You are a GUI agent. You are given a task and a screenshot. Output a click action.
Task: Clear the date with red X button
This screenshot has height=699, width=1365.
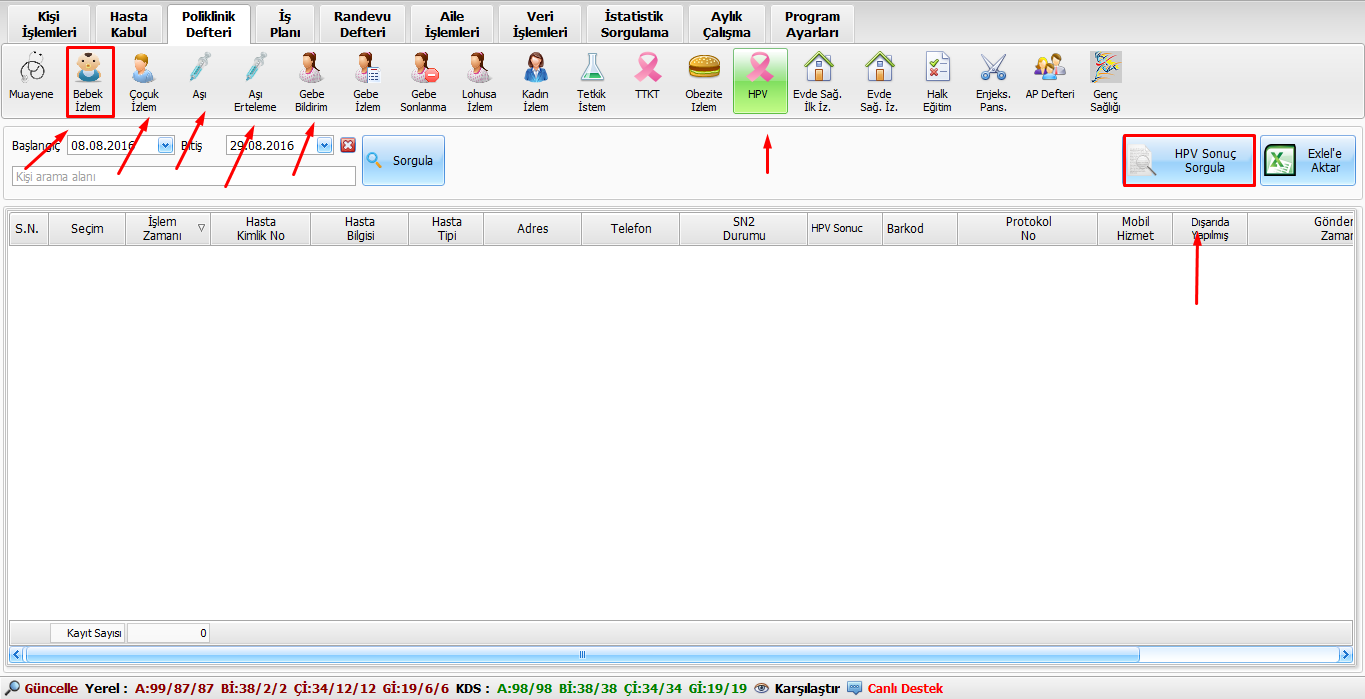[348, 145]
